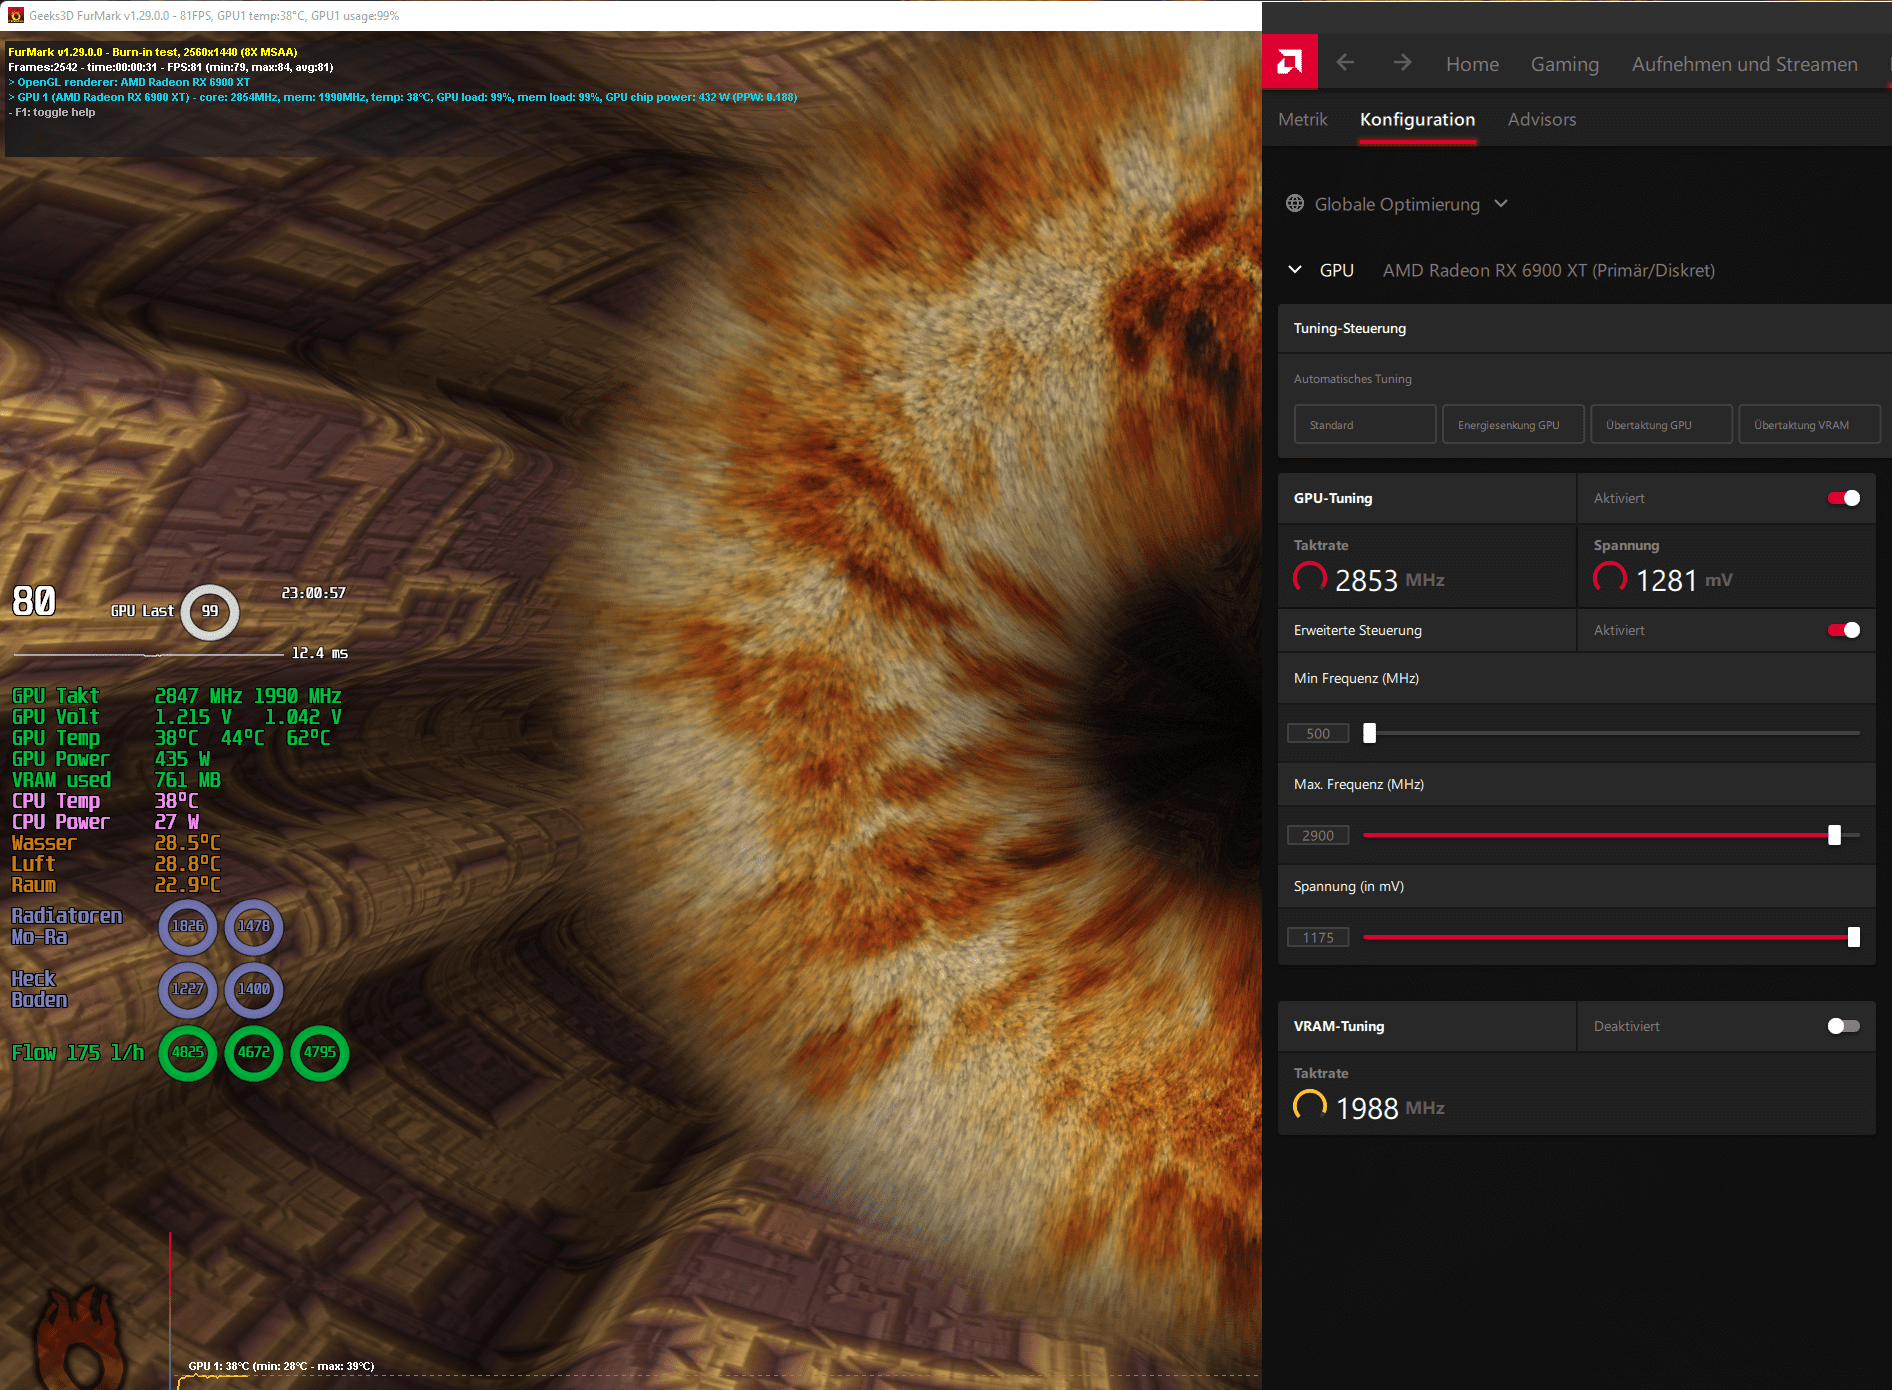Click the Spannung slider handle

pos(1854,937)
